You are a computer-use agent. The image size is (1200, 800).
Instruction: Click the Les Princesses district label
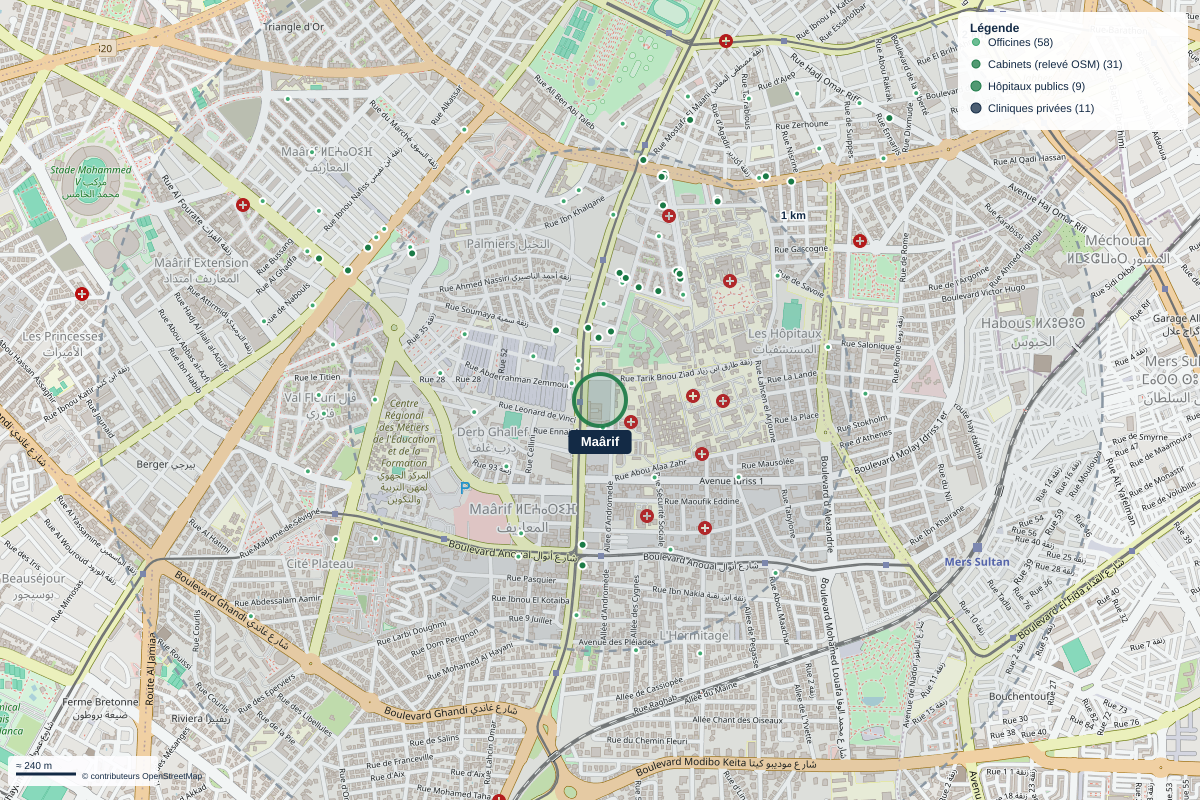click(62, 344)
